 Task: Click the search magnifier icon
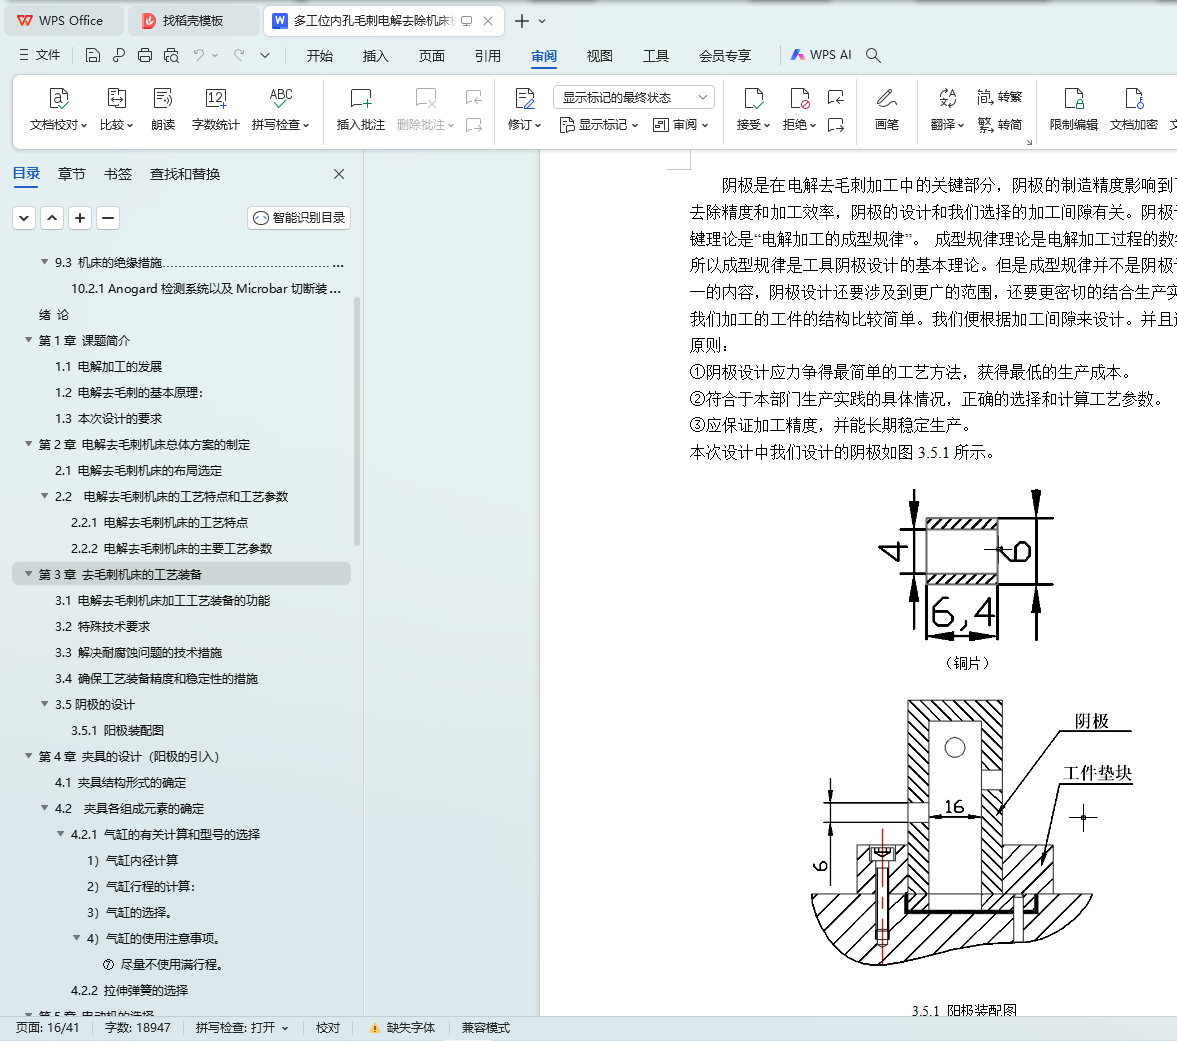873,55
